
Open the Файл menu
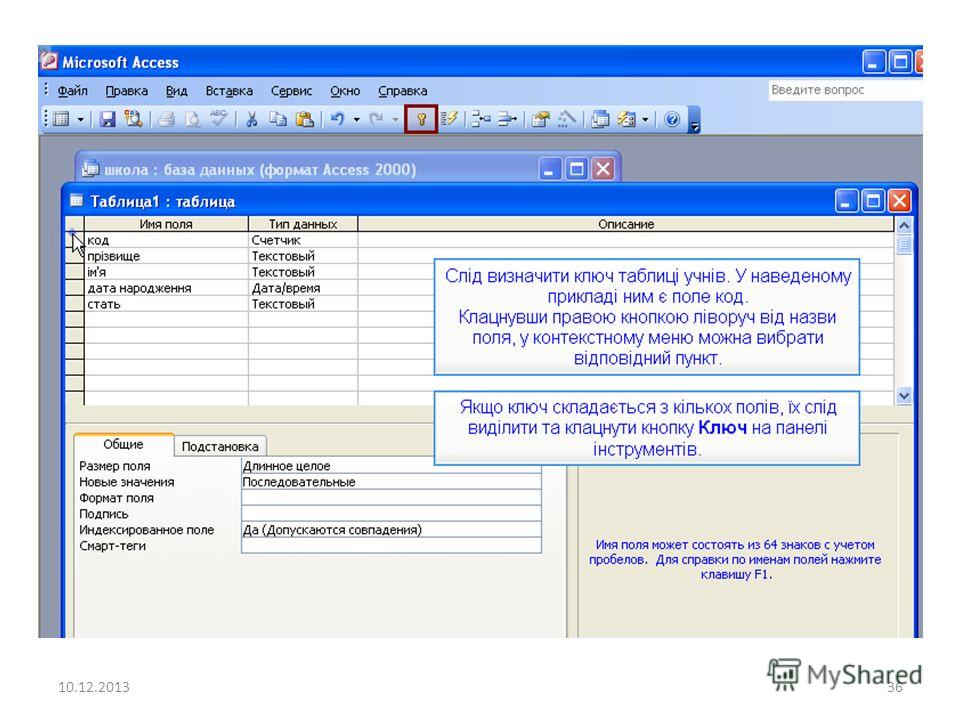click(72, 91)
